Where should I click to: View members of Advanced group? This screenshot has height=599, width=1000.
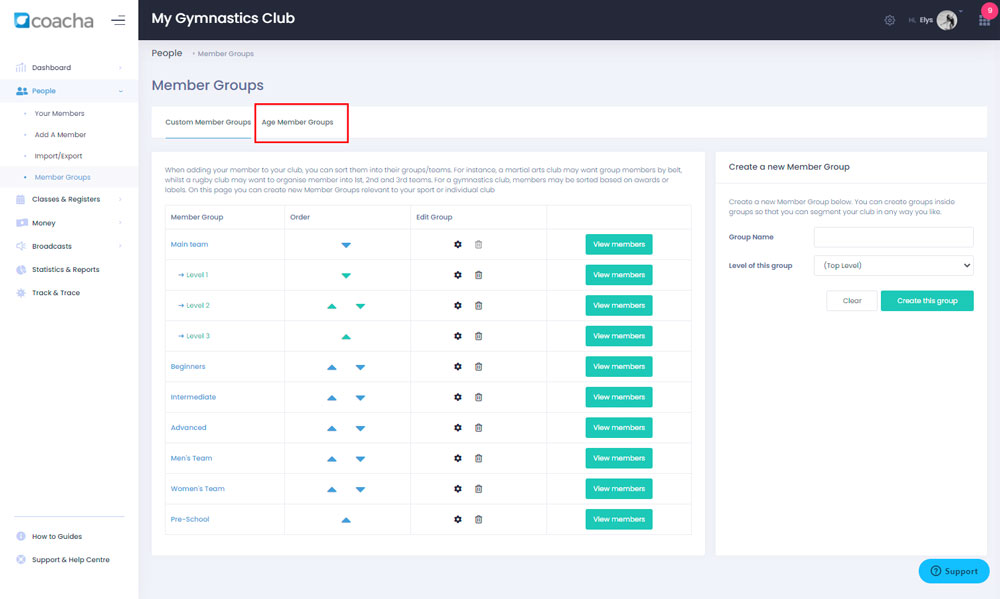tap(618, 428)
